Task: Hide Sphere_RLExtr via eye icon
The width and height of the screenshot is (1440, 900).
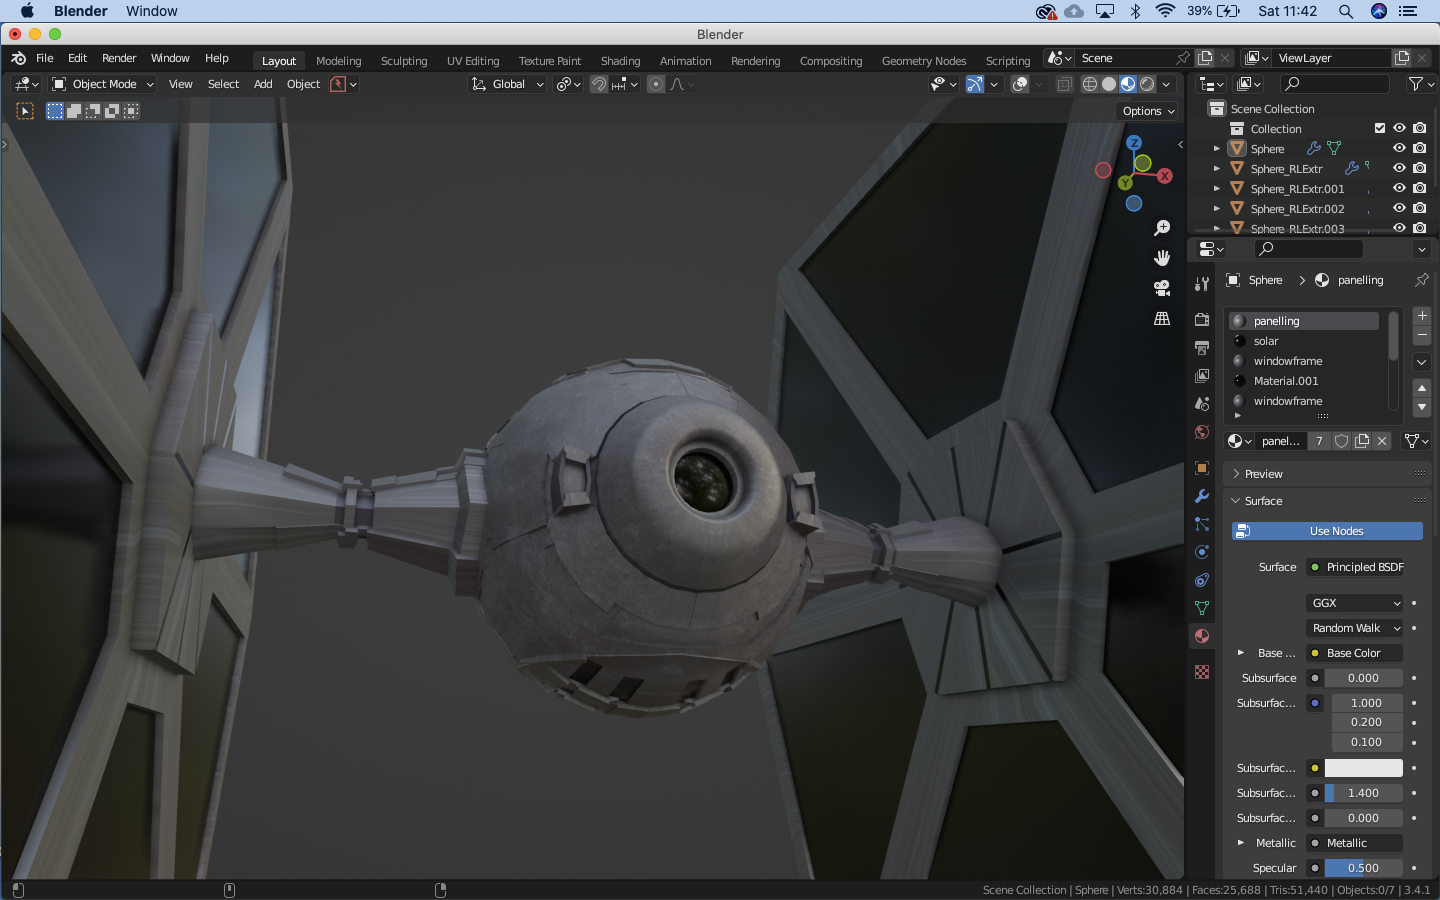Action: tap(1399, 168)
